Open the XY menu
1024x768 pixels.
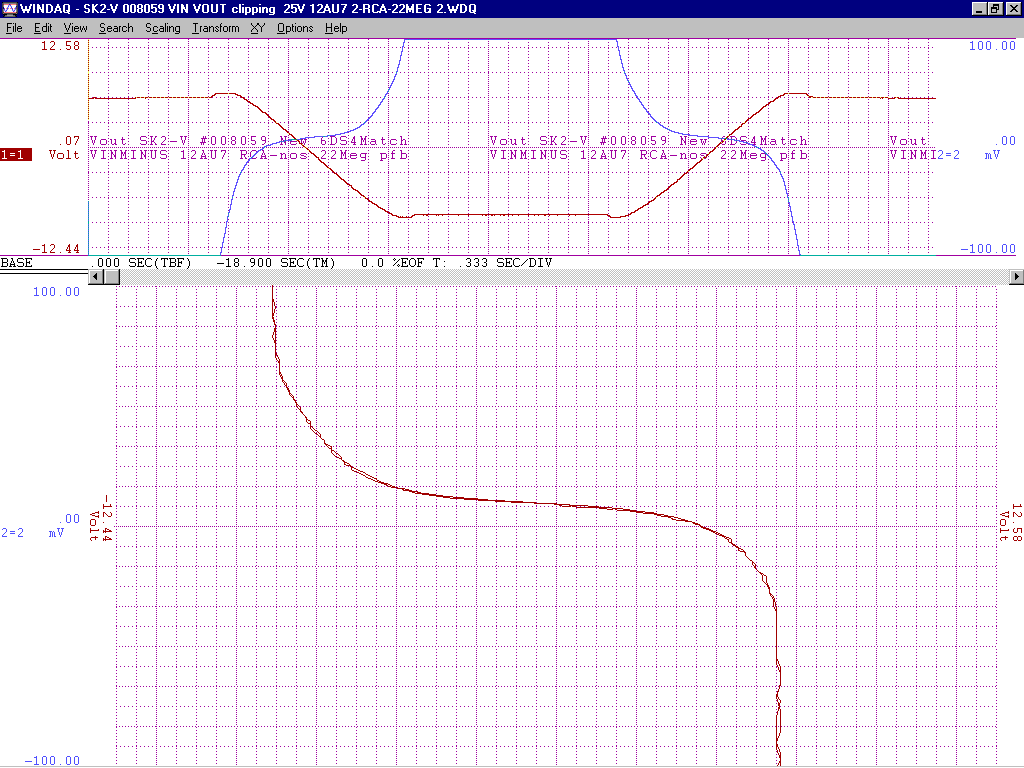(257, 28)
